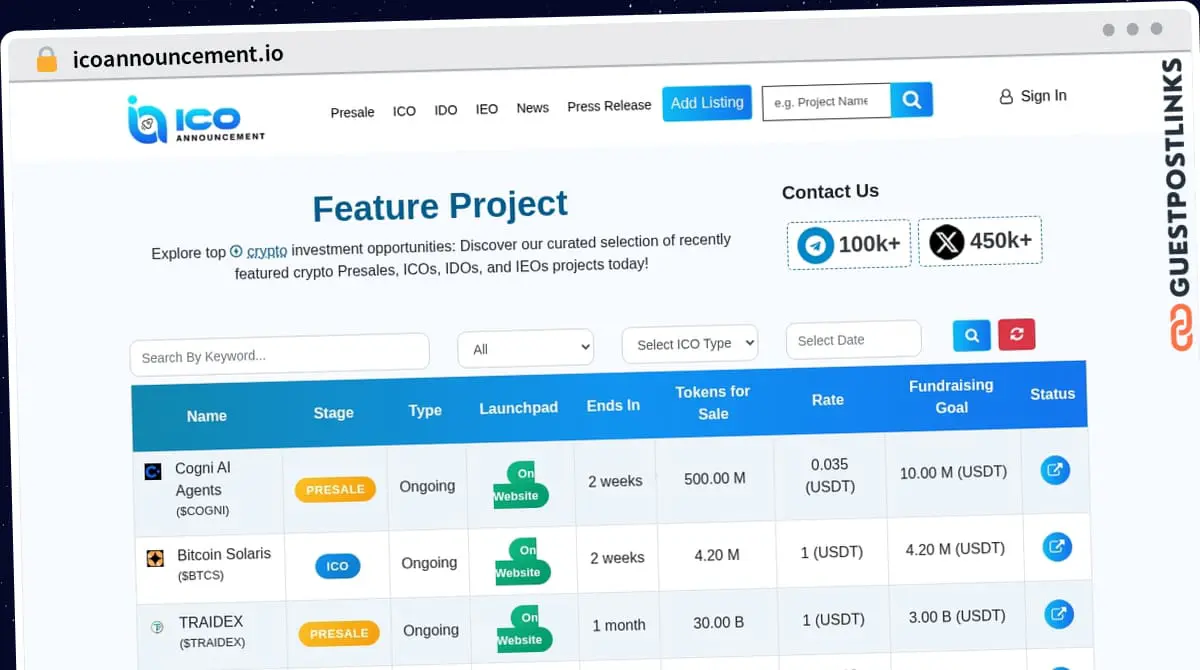Open external link icon for TRAIDEX
The image size is (1200, 670).
tap(1059, 614)
